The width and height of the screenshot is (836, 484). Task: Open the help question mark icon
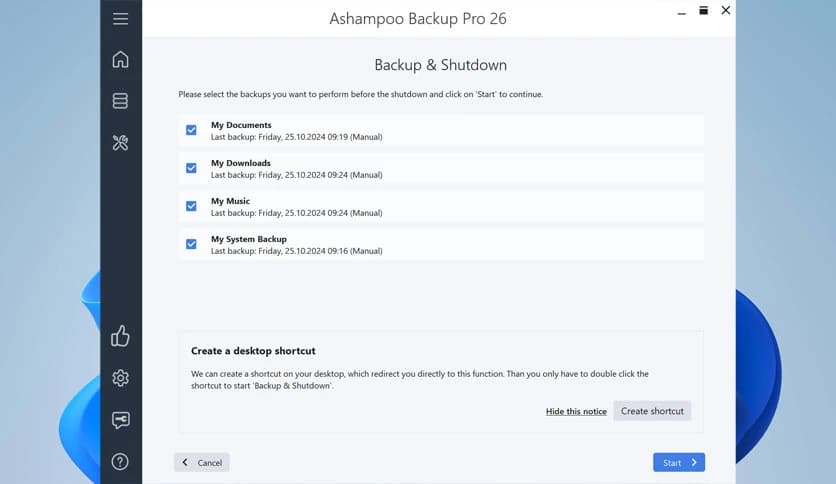pyautogui.click(x=120, y=462)
